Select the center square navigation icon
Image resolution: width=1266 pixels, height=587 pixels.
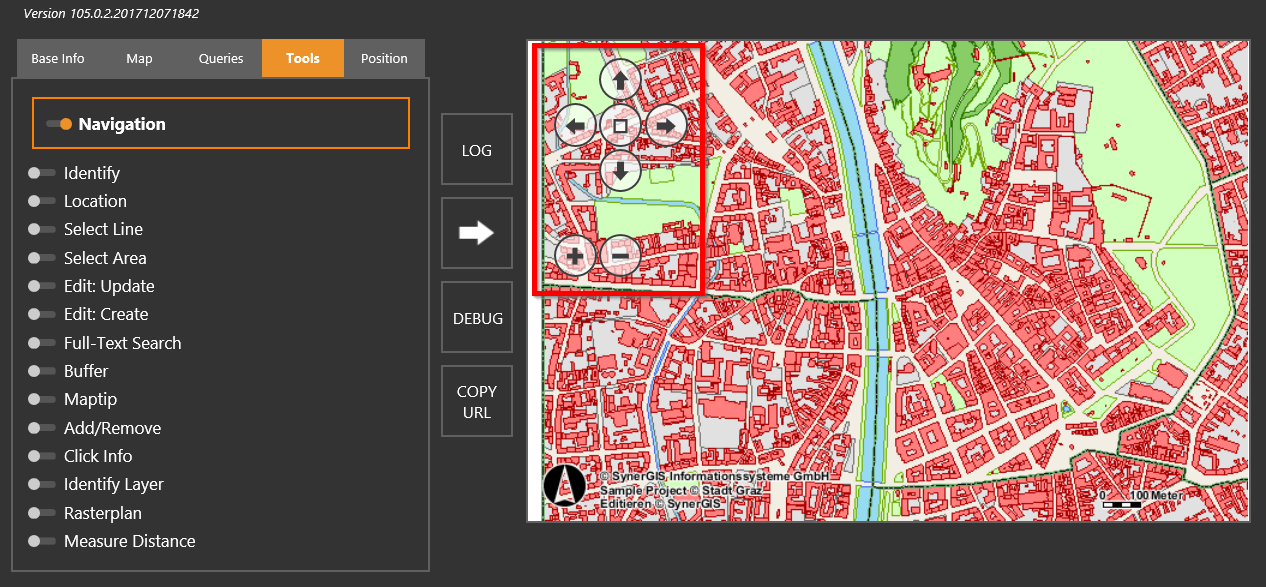point(620,124)
